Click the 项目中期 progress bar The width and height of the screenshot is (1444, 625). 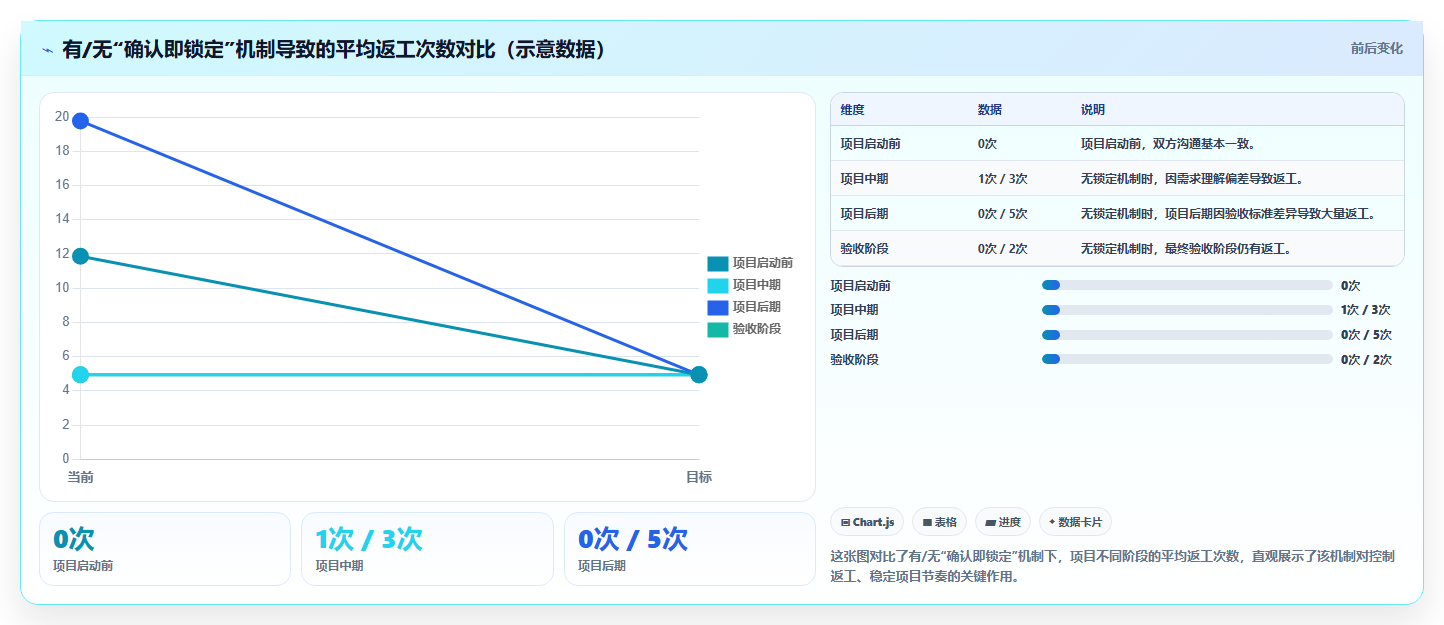[x=1187, y=310]
